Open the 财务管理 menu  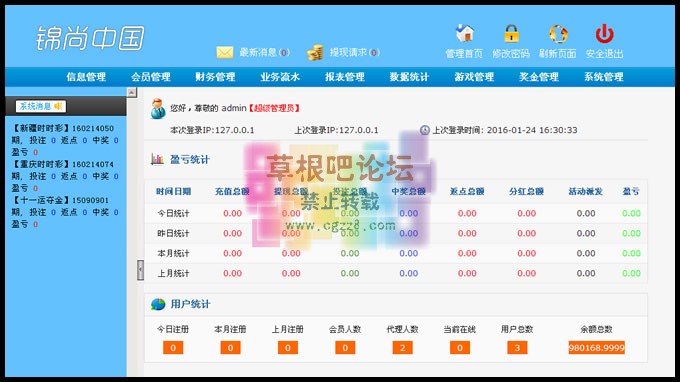pos(215,77)
